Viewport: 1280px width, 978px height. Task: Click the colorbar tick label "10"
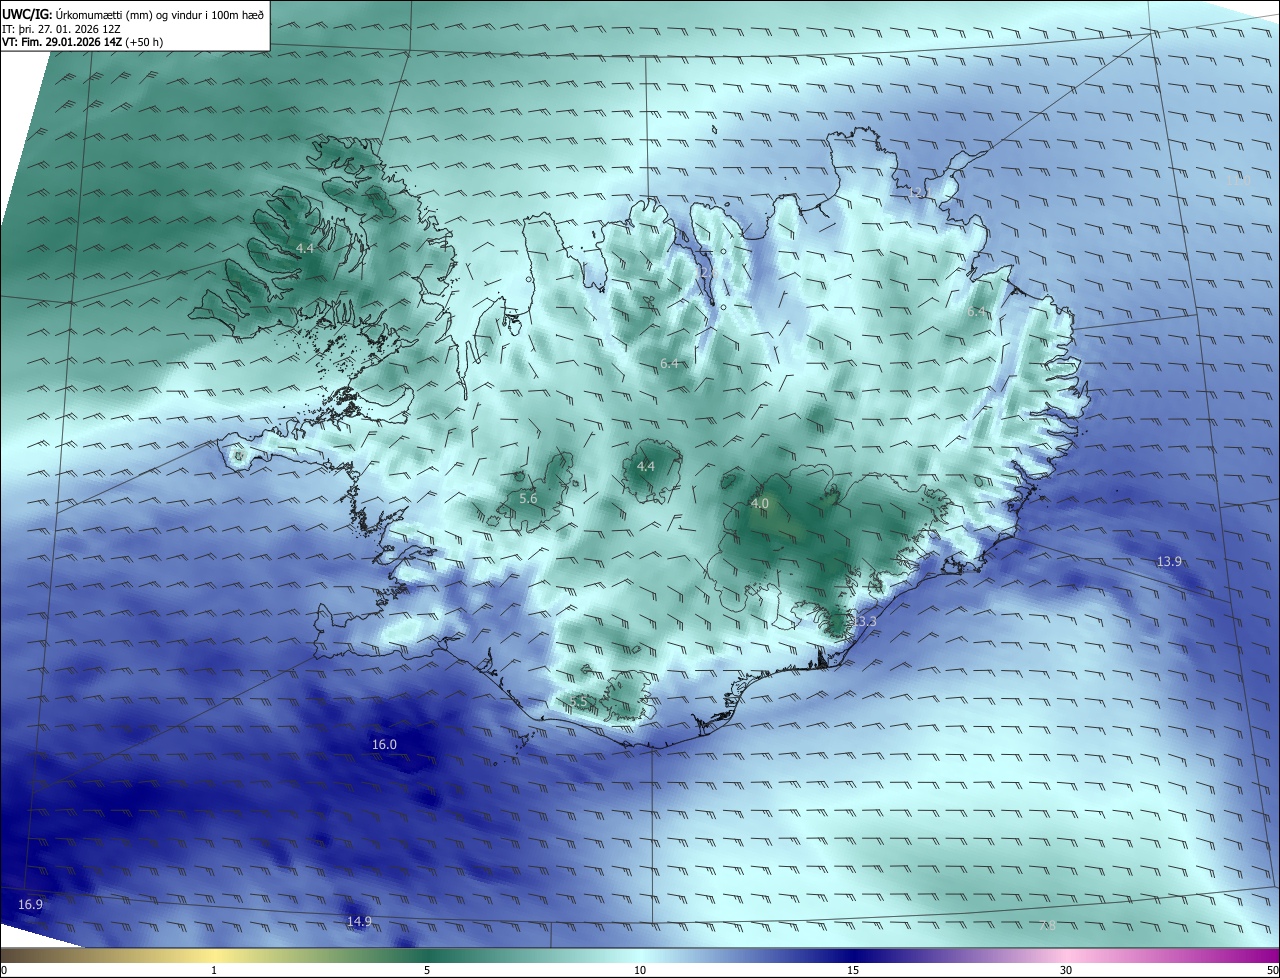point(640,970)
